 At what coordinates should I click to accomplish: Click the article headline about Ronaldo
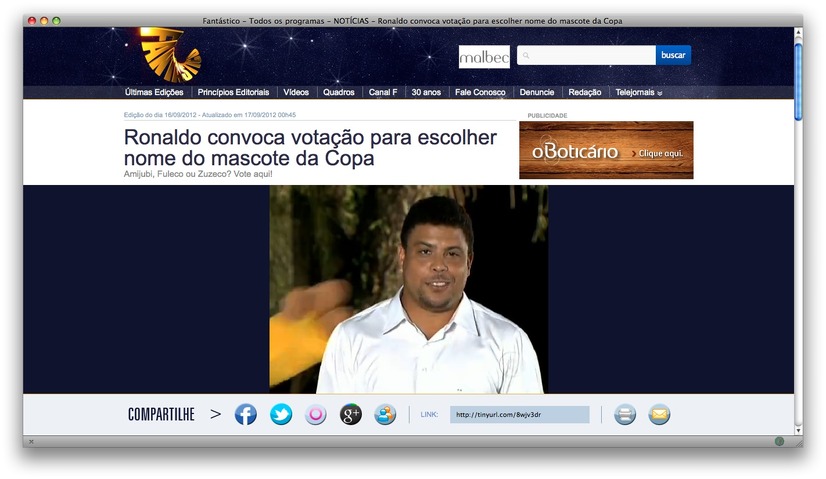[x=310, y=148]
